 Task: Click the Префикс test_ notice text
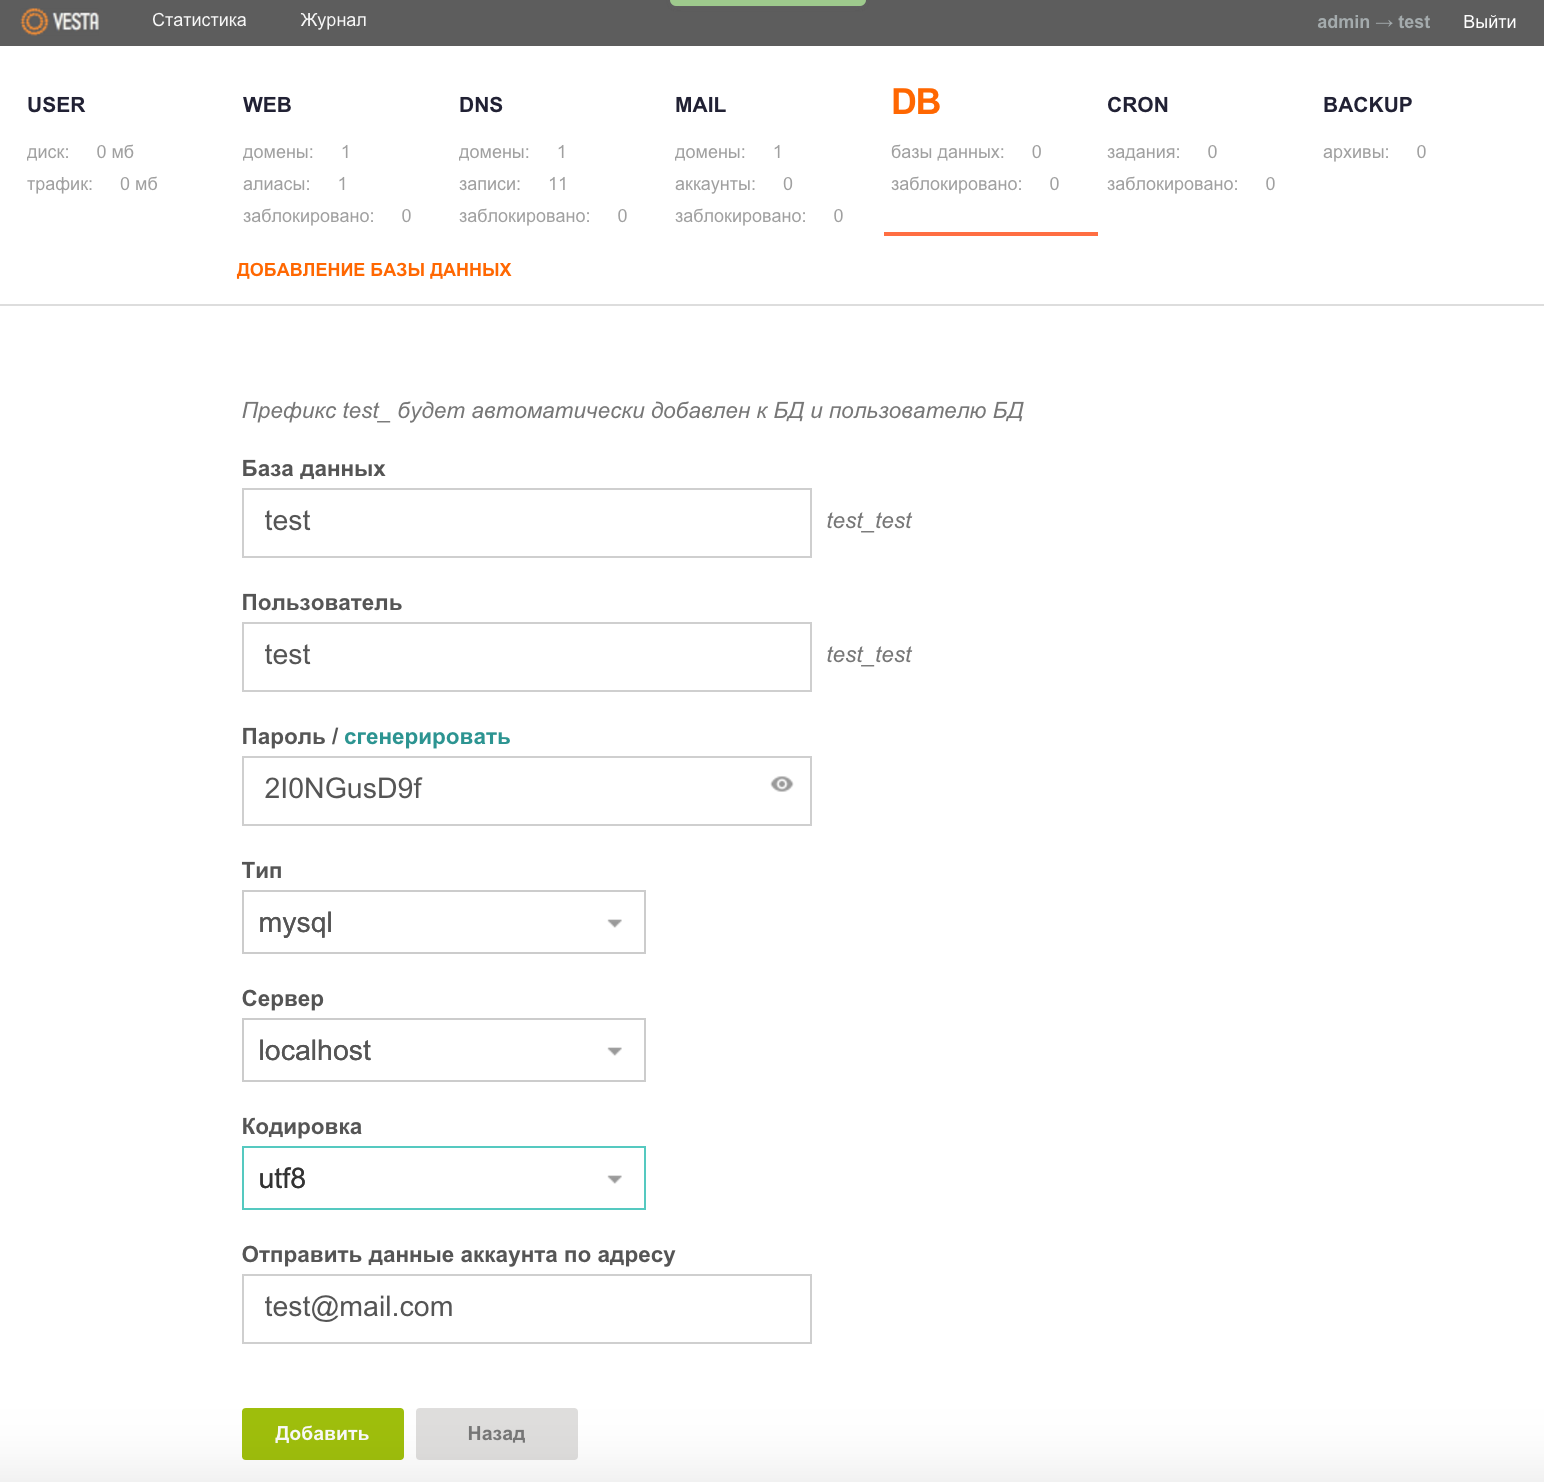[632, 411]
